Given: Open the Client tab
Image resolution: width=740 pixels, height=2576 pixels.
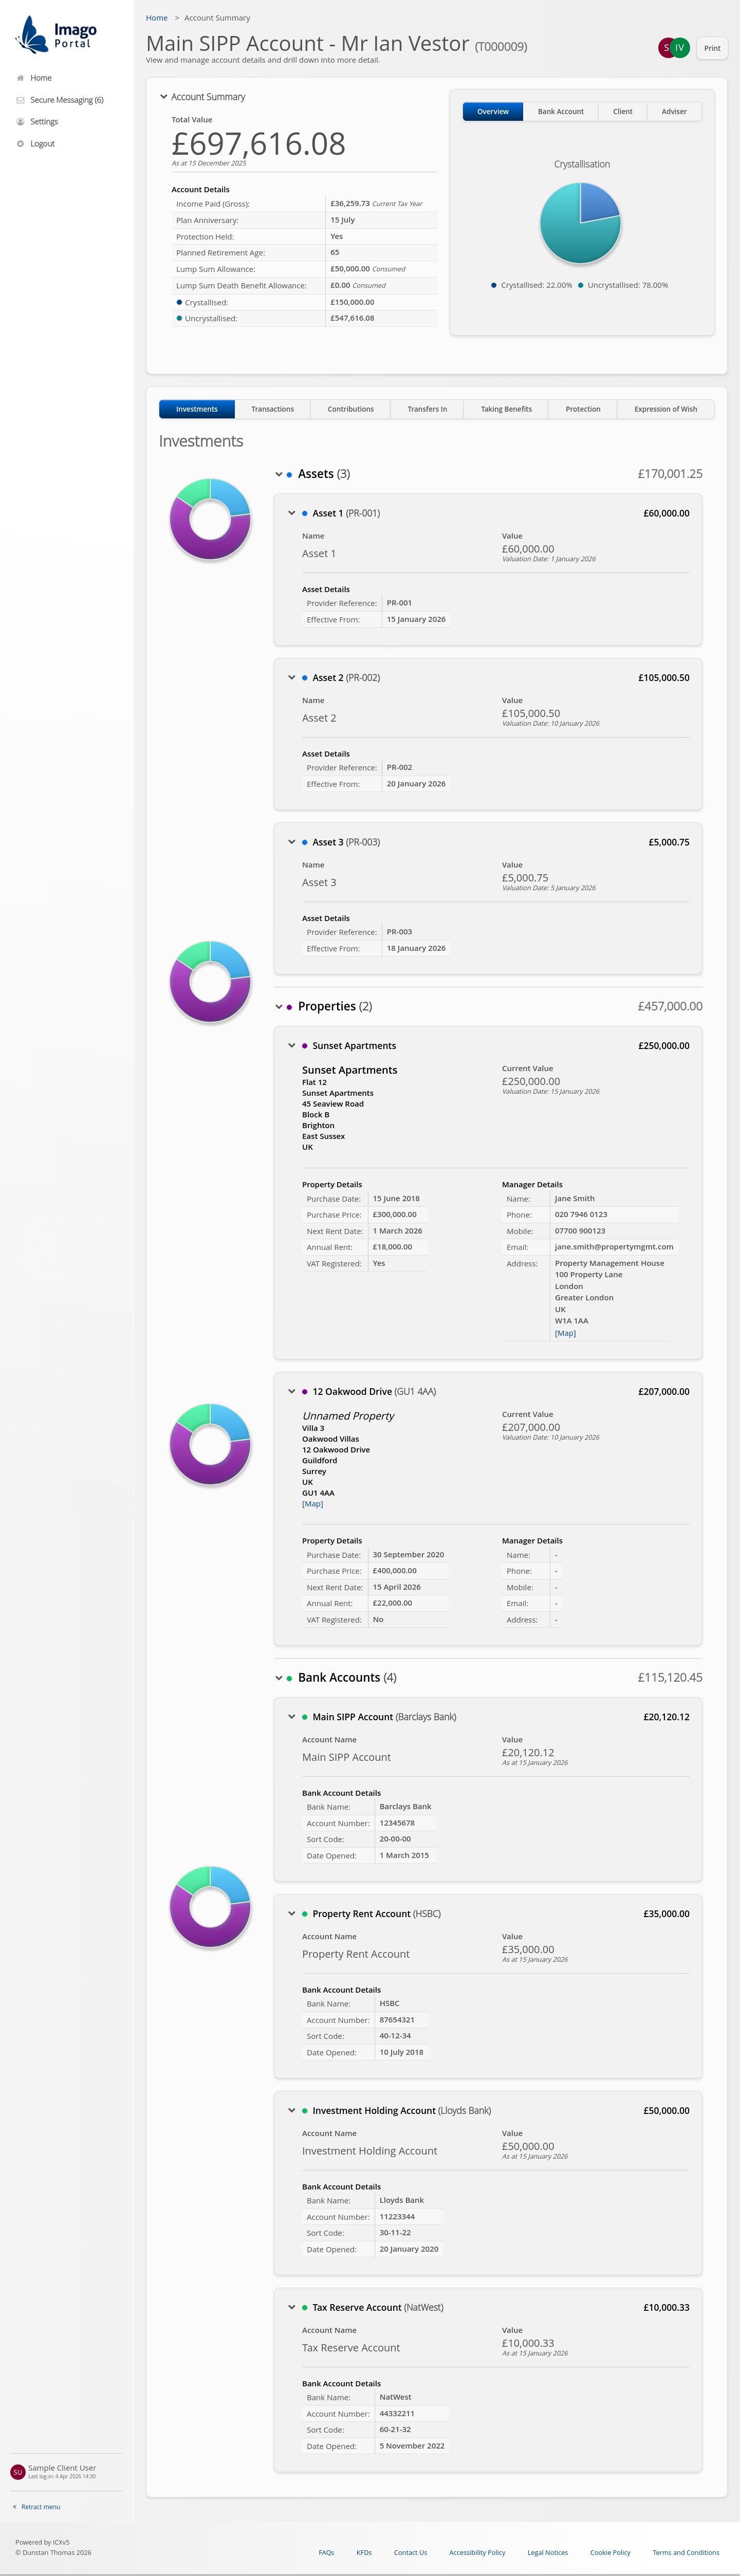Looking at the screenshot, I should [622, 112].
